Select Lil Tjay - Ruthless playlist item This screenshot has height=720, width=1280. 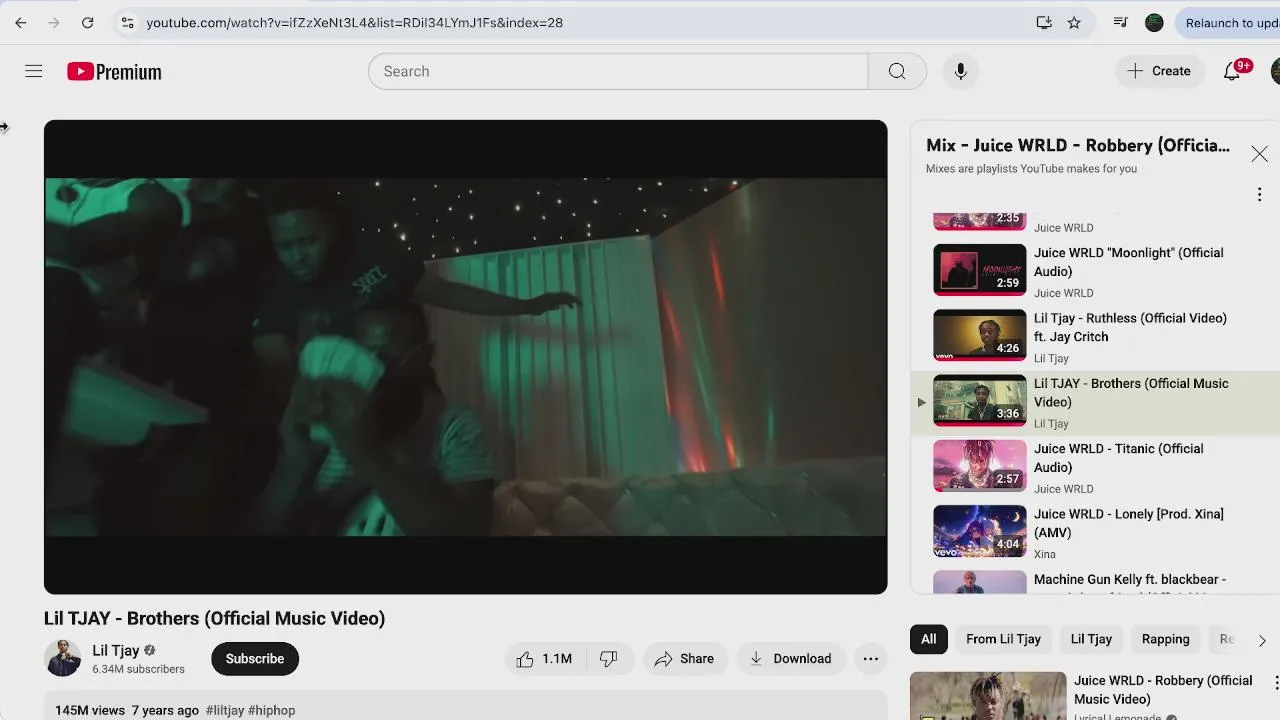[1095, 336]
